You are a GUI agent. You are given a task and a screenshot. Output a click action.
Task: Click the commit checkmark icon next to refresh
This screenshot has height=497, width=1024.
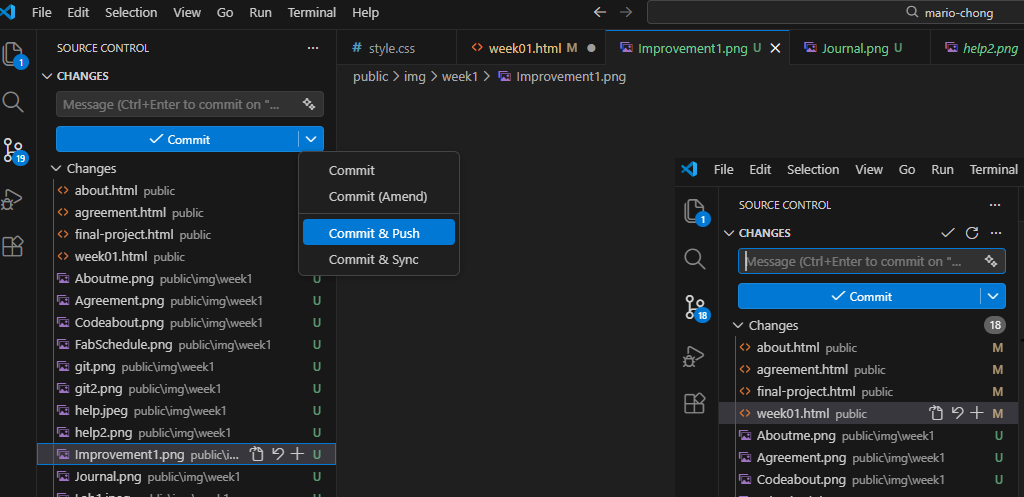click(x=948, y=233)
